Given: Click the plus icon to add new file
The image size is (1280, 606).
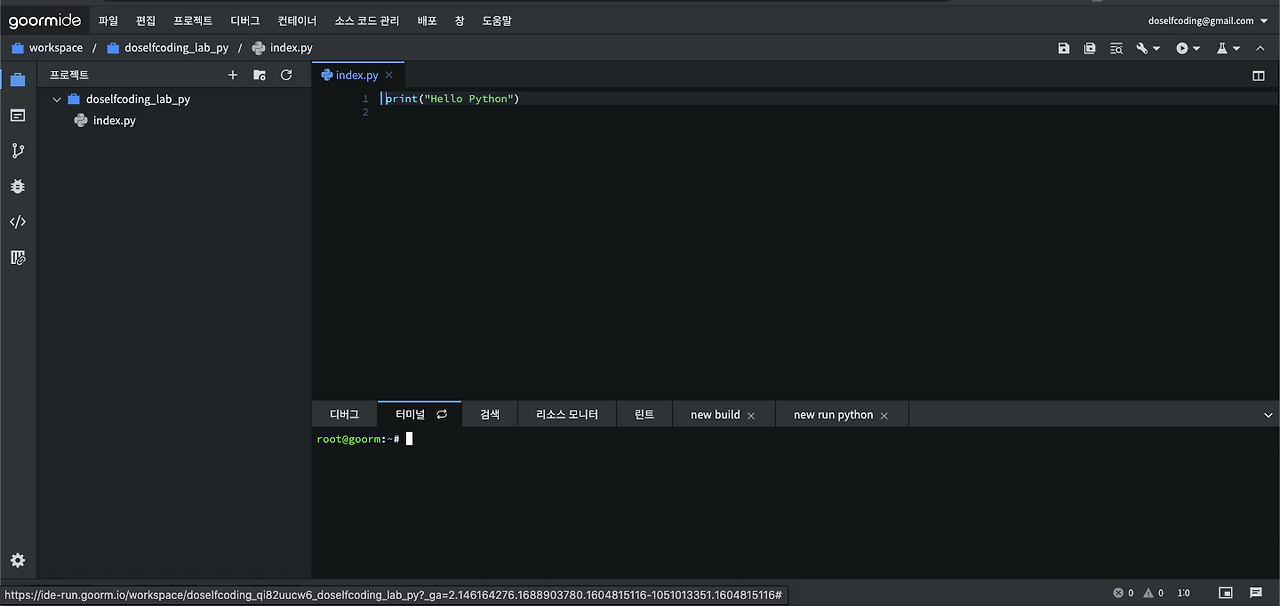Looking at the screenshot, I should [233, 75].
